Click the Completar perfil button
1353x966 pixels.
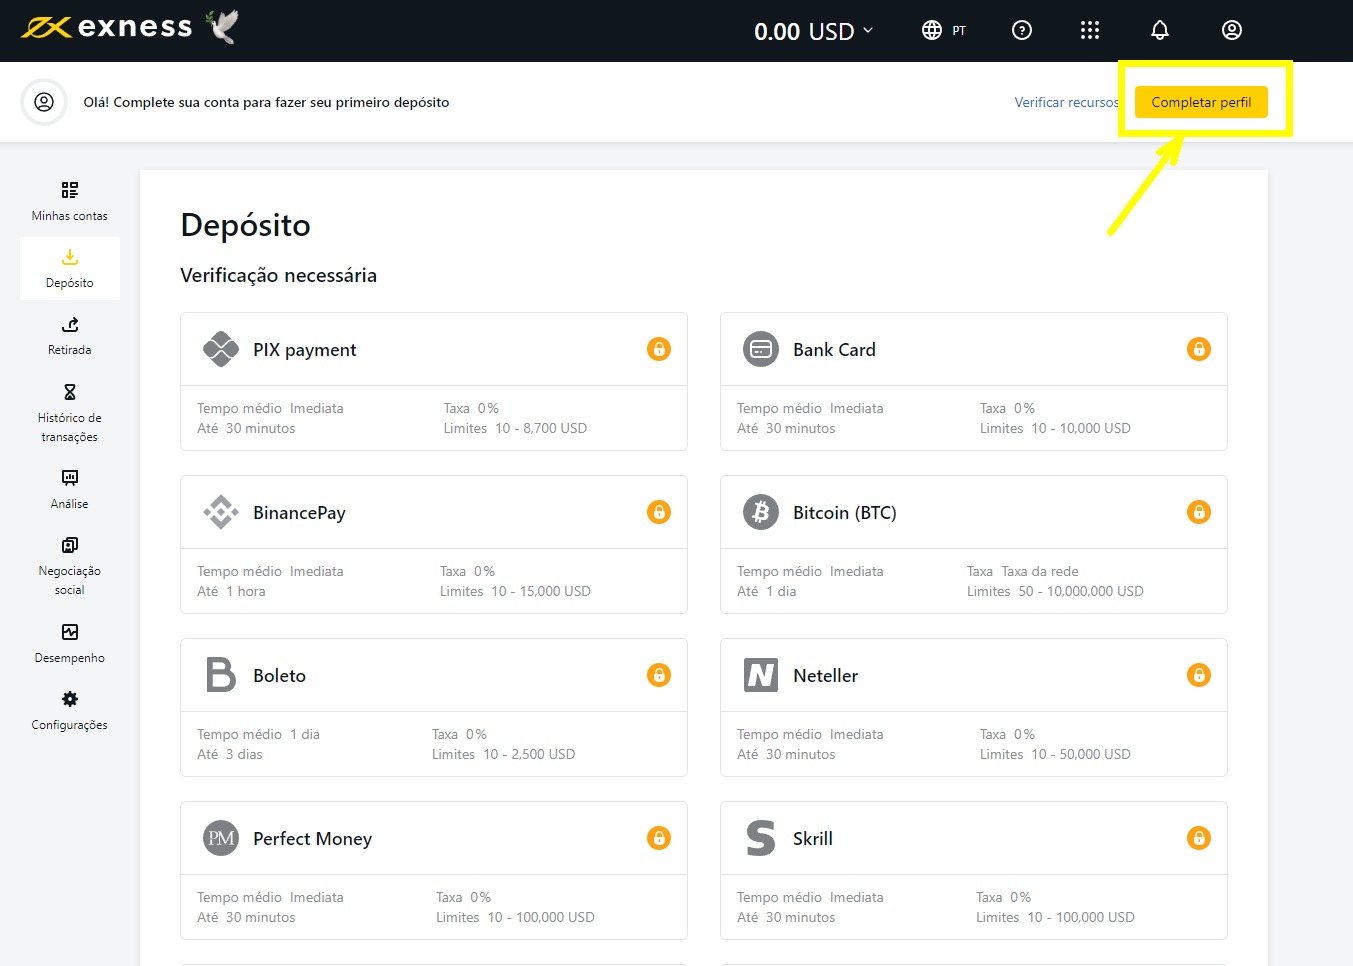pyautogui.click(x=1200, y=102)
